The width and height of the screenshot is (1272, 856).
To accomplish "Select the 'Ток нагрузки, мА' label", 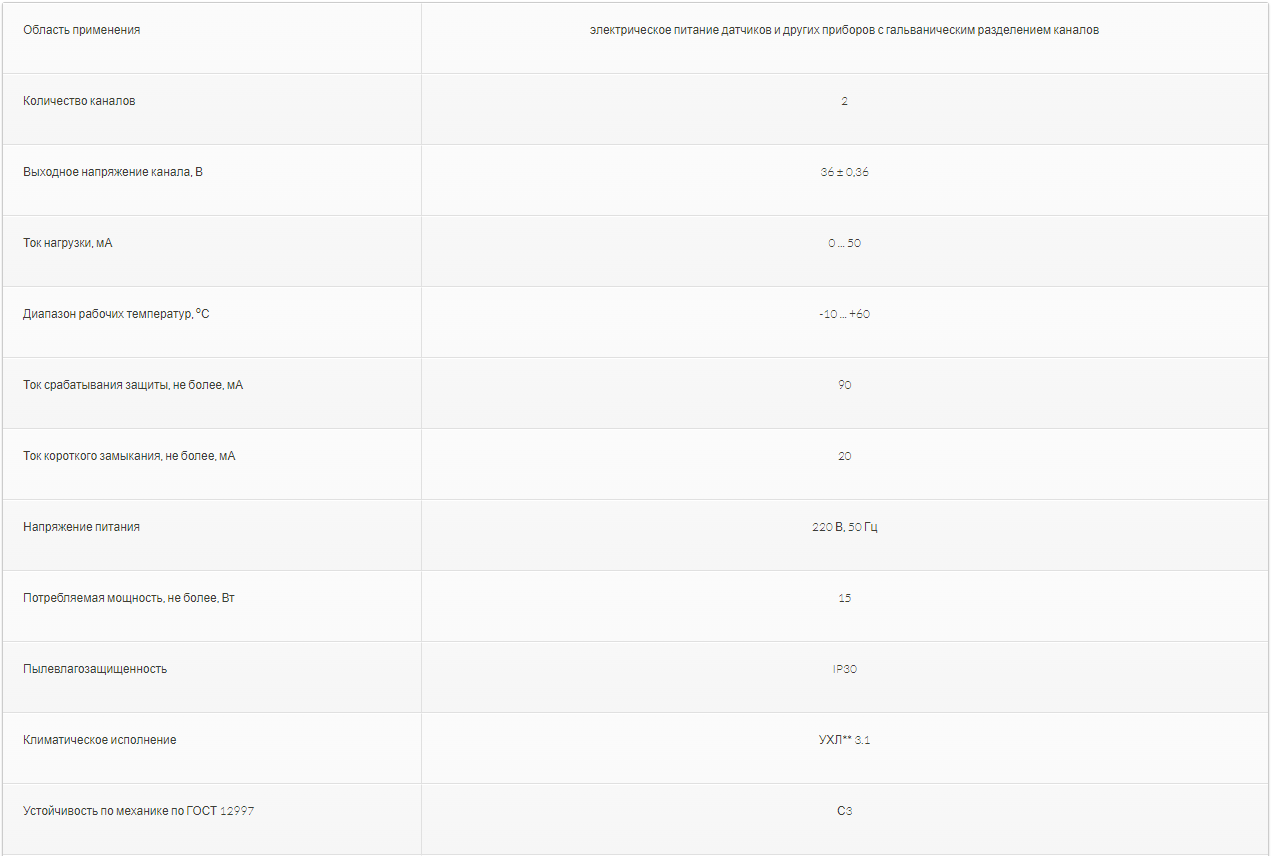I will 68,243.
